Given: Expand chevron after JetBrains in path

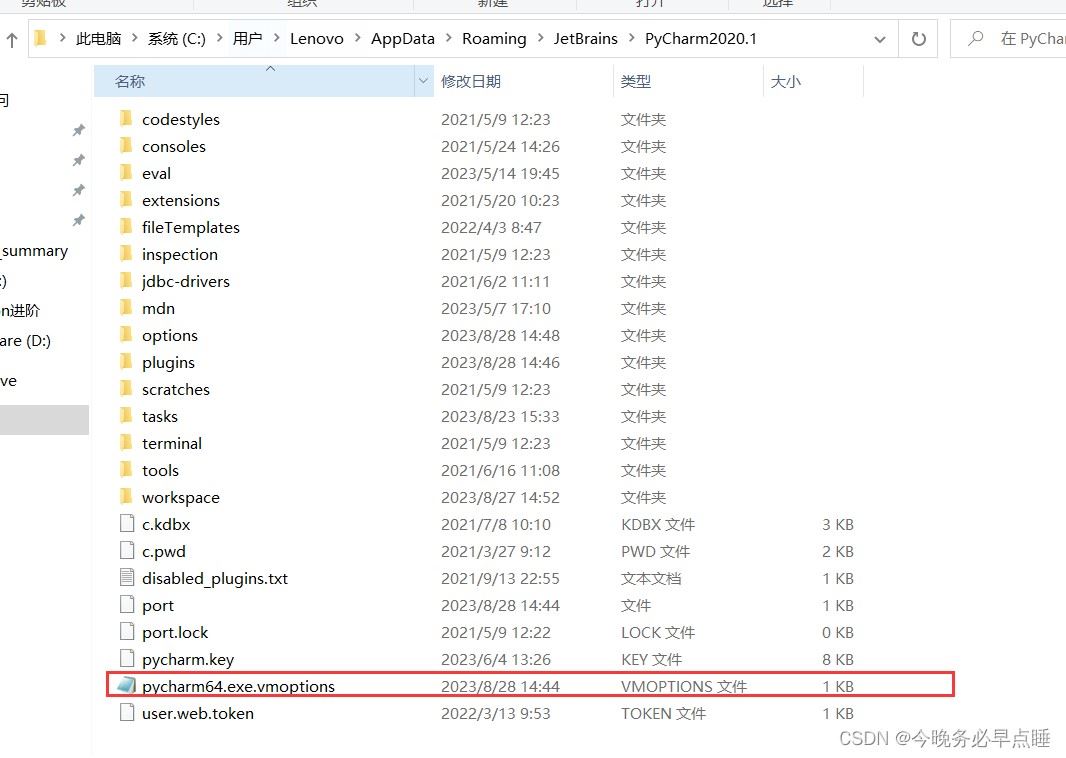Looking at the screenshot, I should pos(631,38).
